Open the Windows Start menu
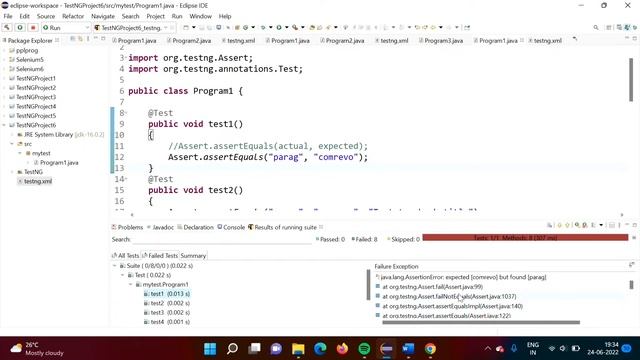 tap(210, 349)
